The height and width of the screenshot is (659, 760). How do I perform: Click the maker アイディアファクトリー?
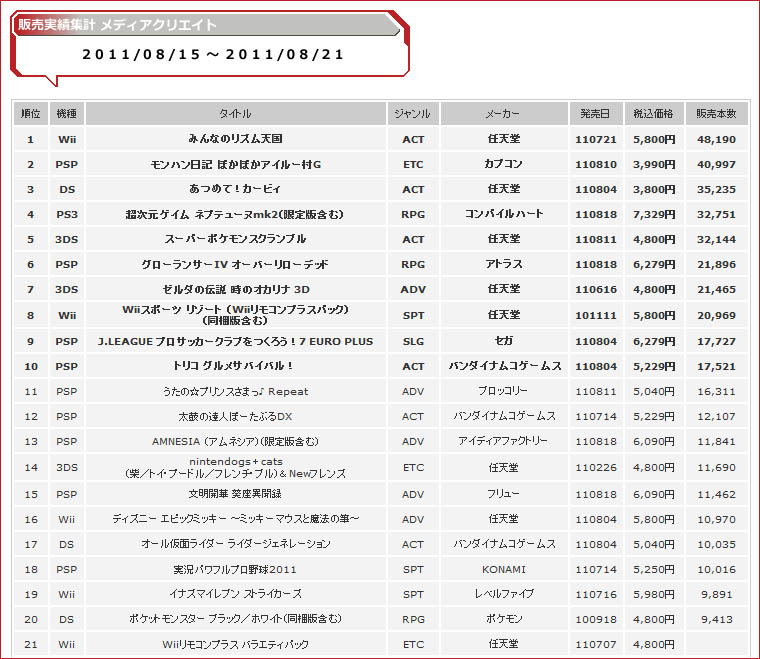[x=503, y=441]
